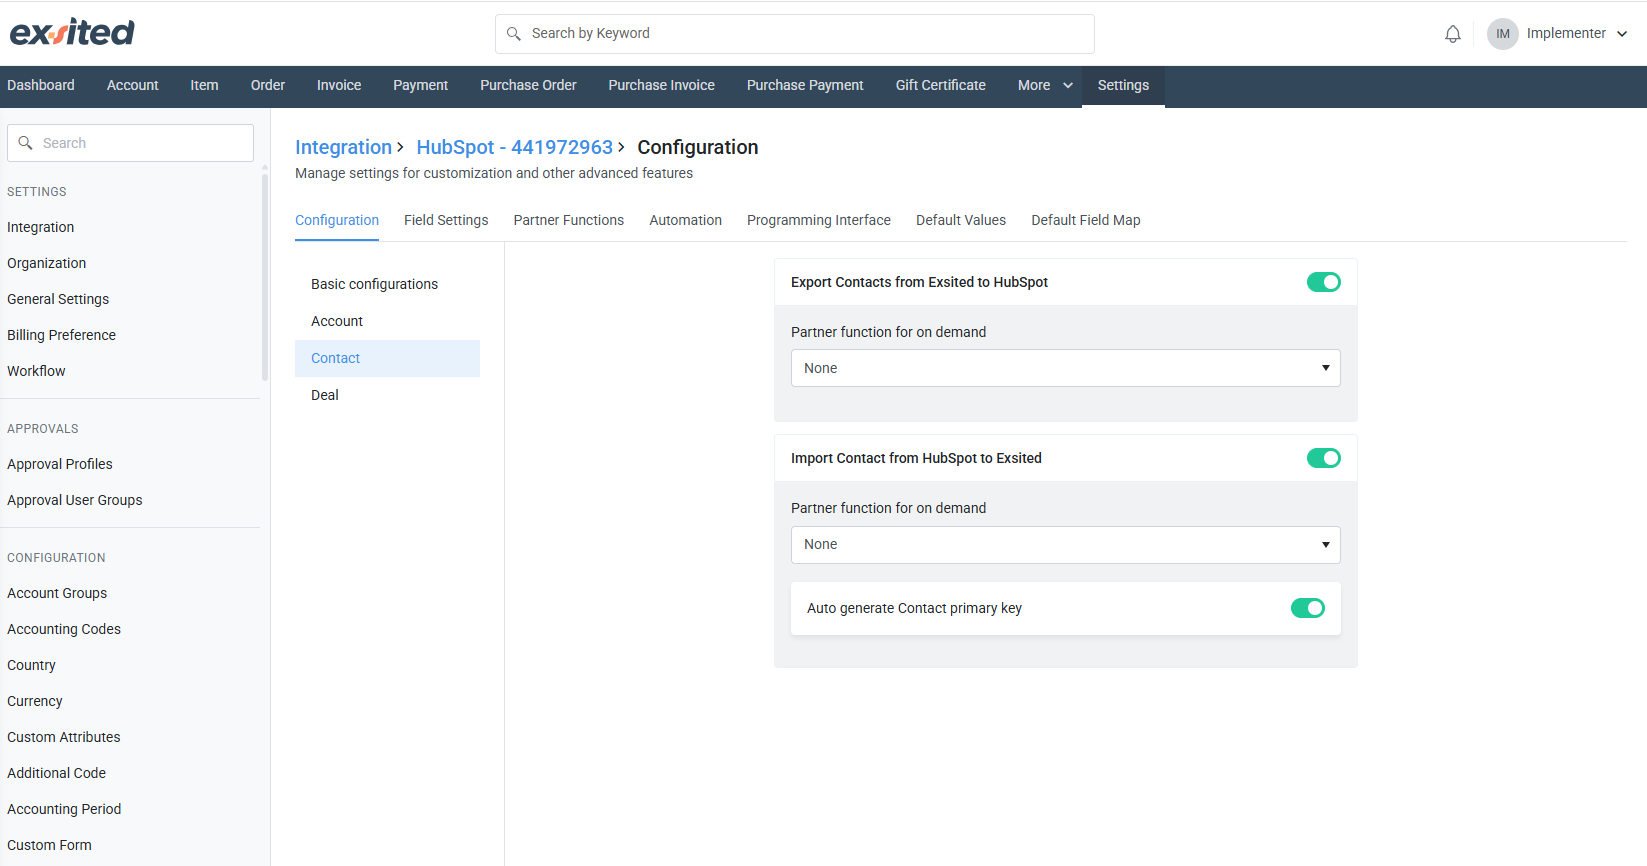
Task: Open General Settings in sidebar
Action: (x=58, y=299)
